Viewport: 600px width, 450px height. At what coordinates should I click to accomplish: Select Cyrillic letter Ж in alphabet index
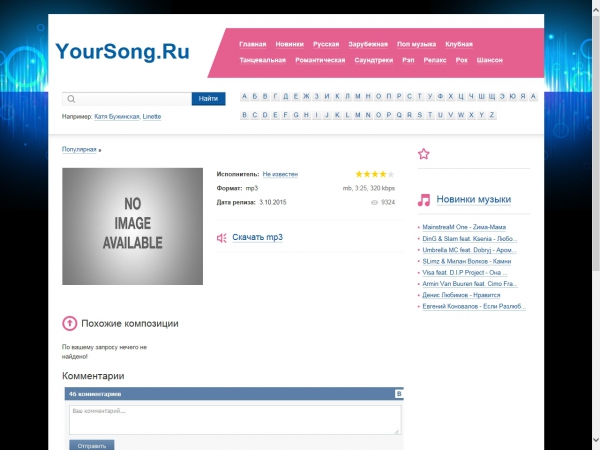(x=306, y=96)
